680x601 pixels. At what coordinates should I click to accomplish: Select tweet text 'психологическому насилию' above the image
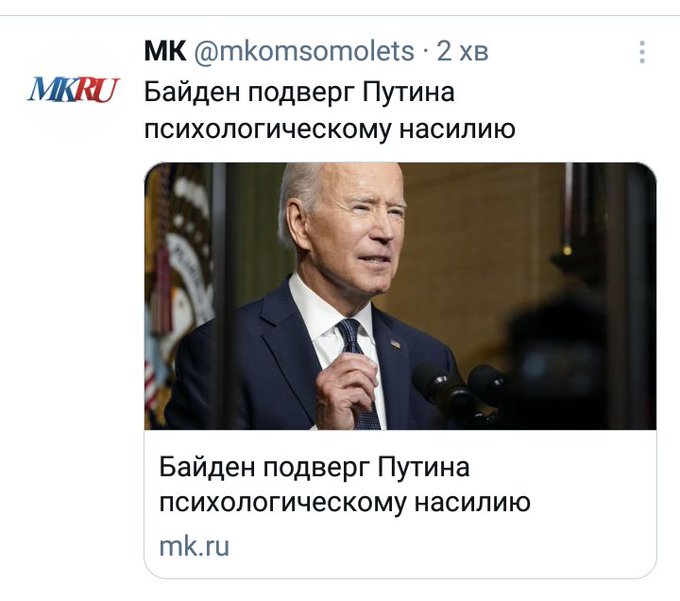coord(330,129)
